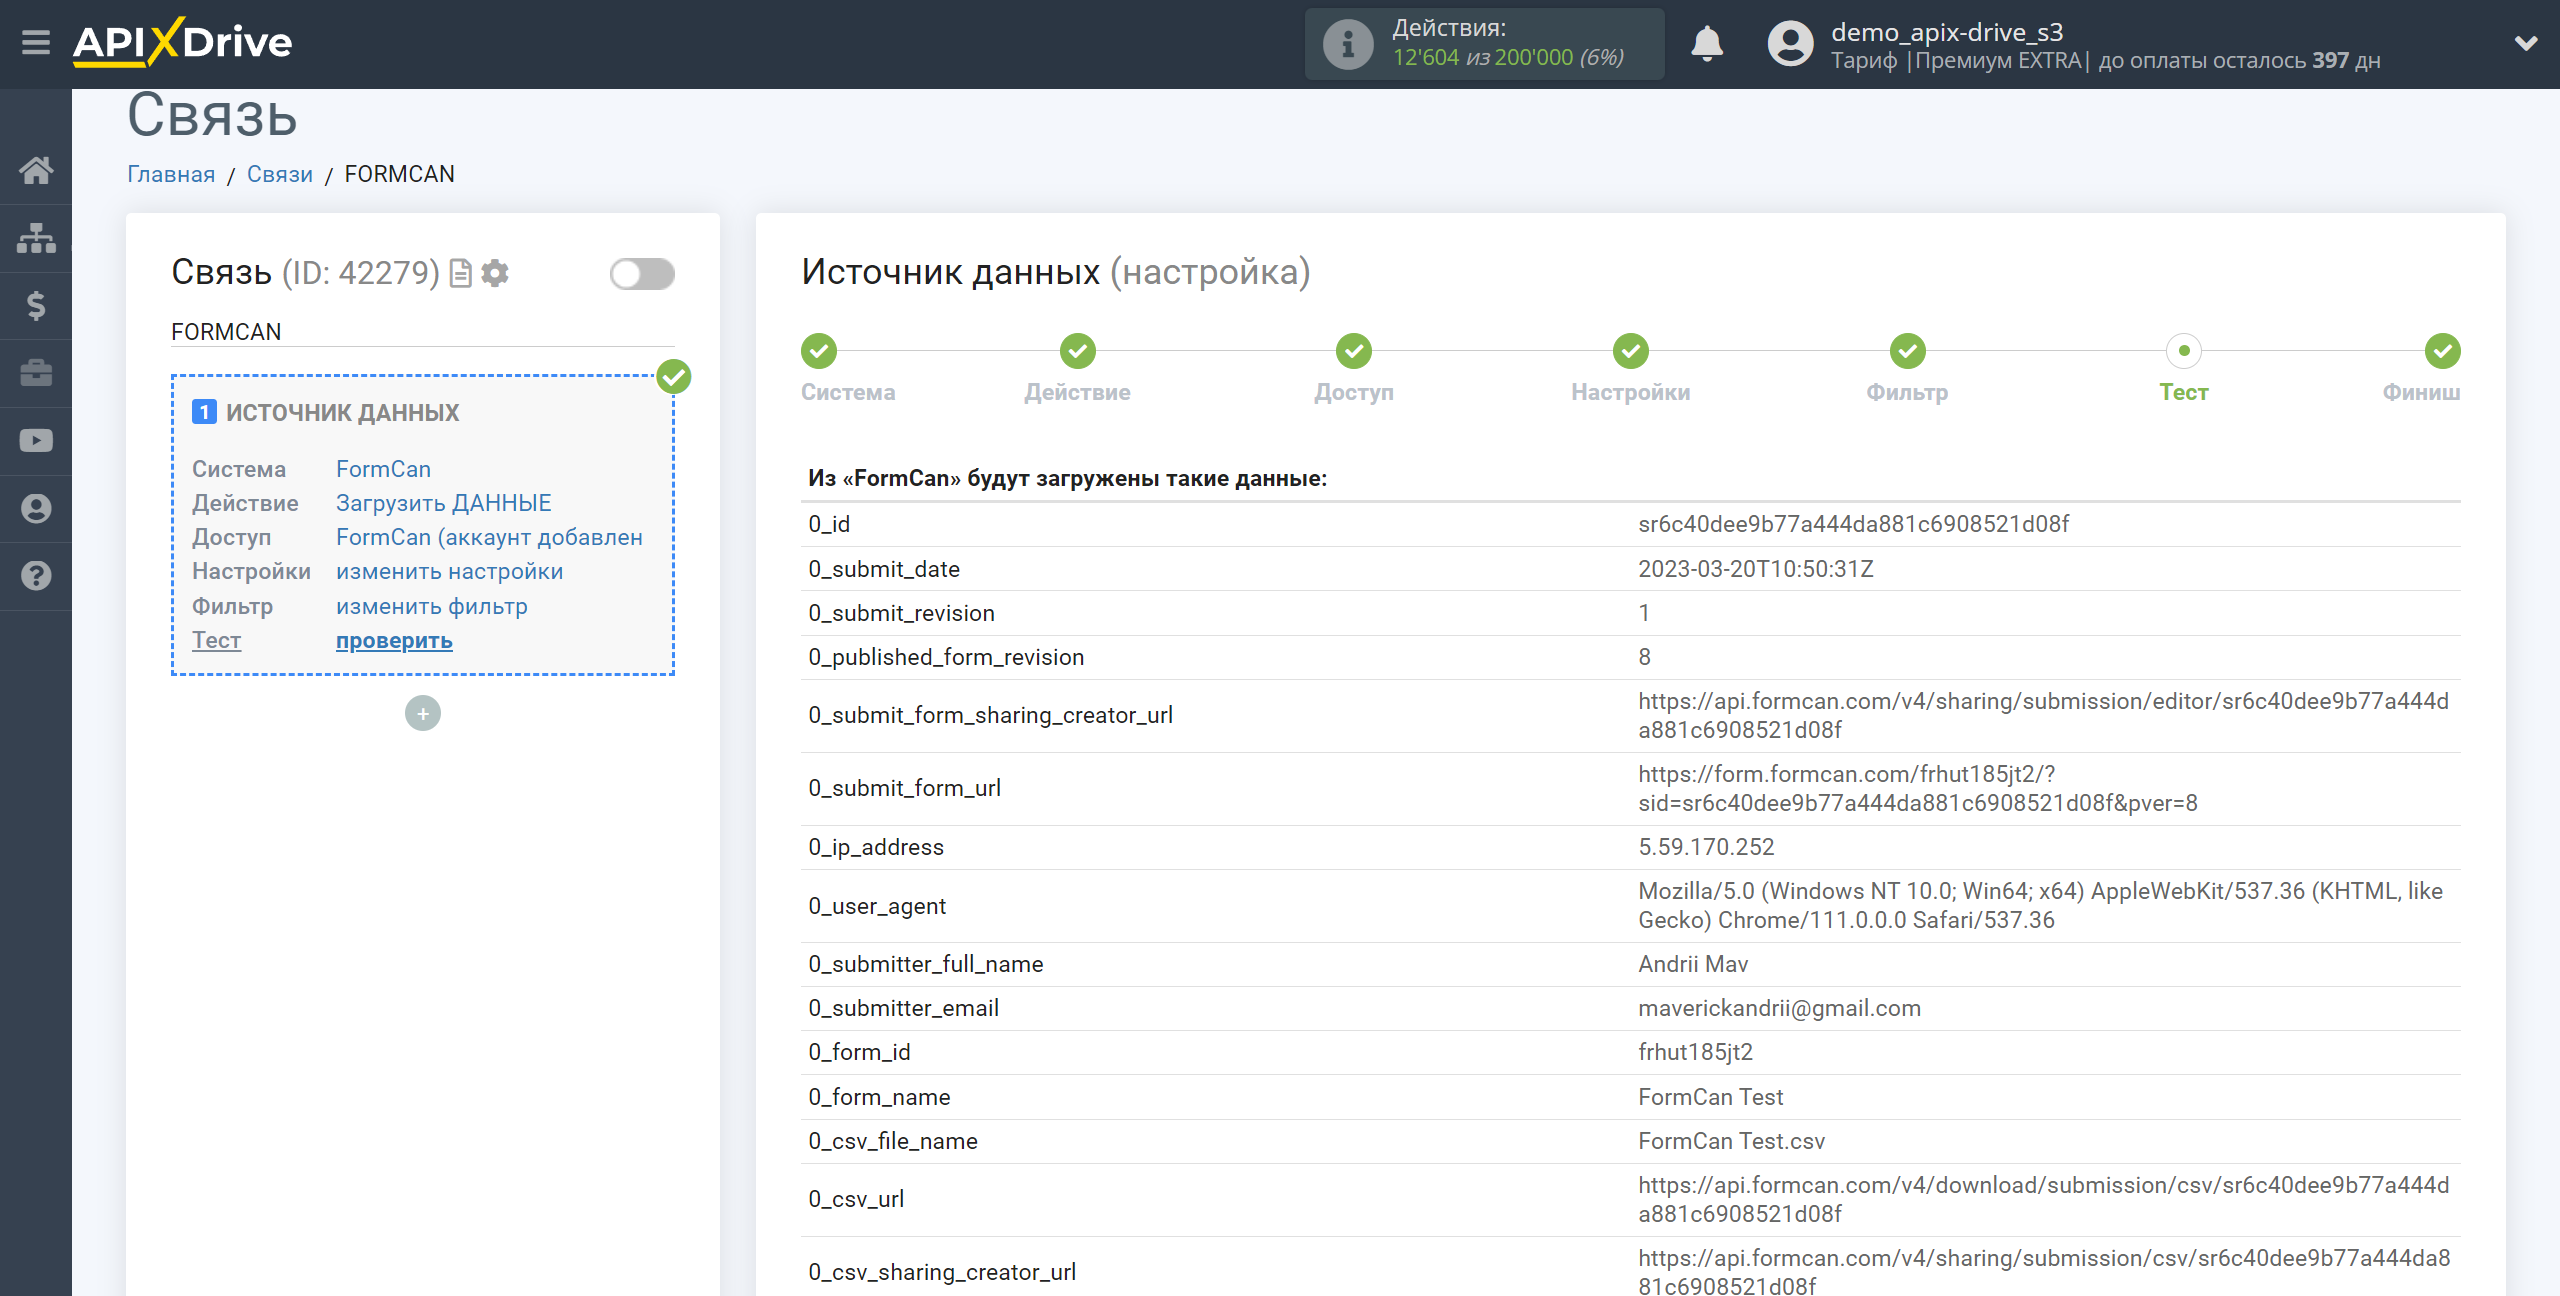Click the Andrii Mav name value
Screen dimensions: 2560x1296
pos(1693,964)
